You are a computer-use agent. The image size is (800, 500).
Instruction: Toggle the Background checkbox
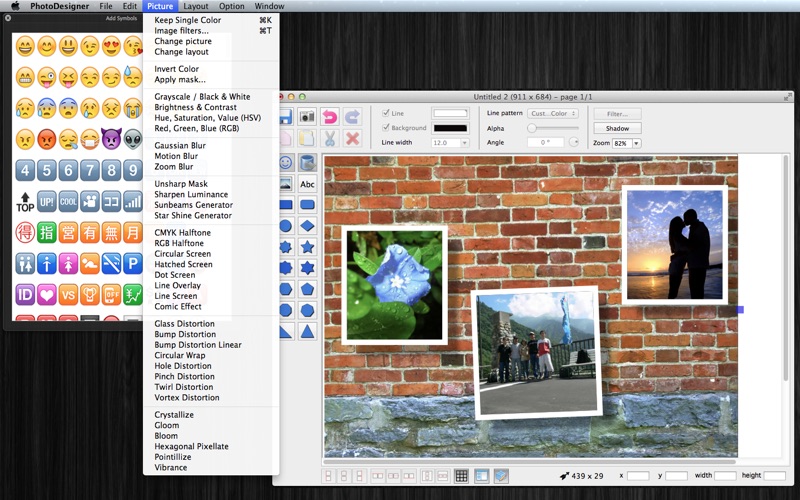(x=386, y=128)
